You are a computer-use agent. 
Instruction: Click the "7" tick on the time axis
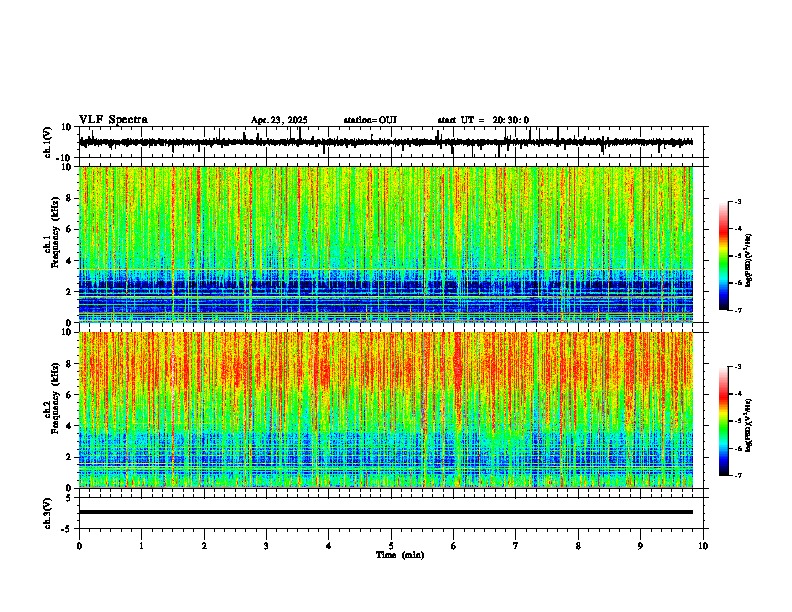(x=516, y=546)
